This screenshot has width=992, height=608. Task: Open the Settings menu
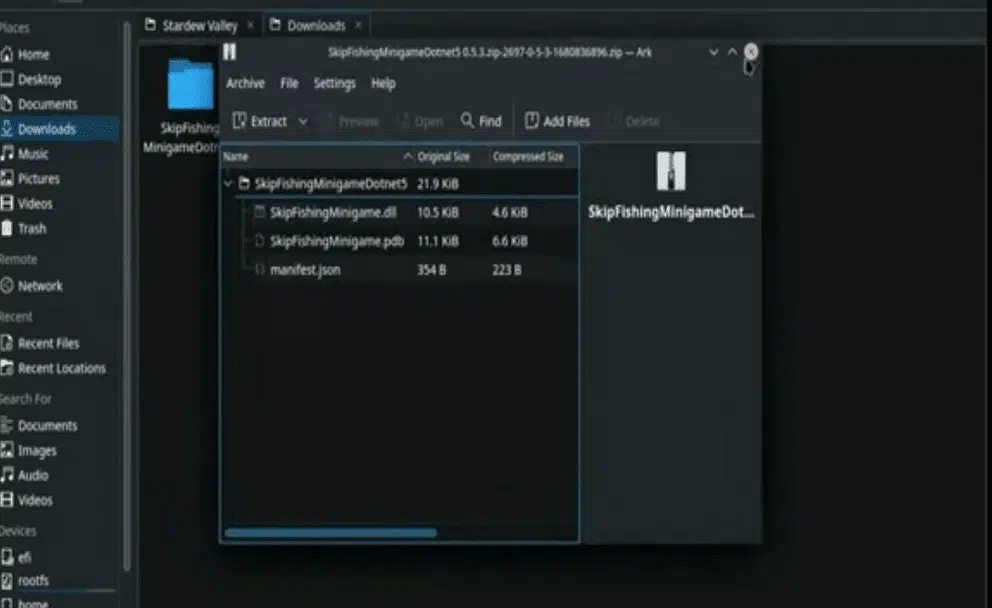335,83
